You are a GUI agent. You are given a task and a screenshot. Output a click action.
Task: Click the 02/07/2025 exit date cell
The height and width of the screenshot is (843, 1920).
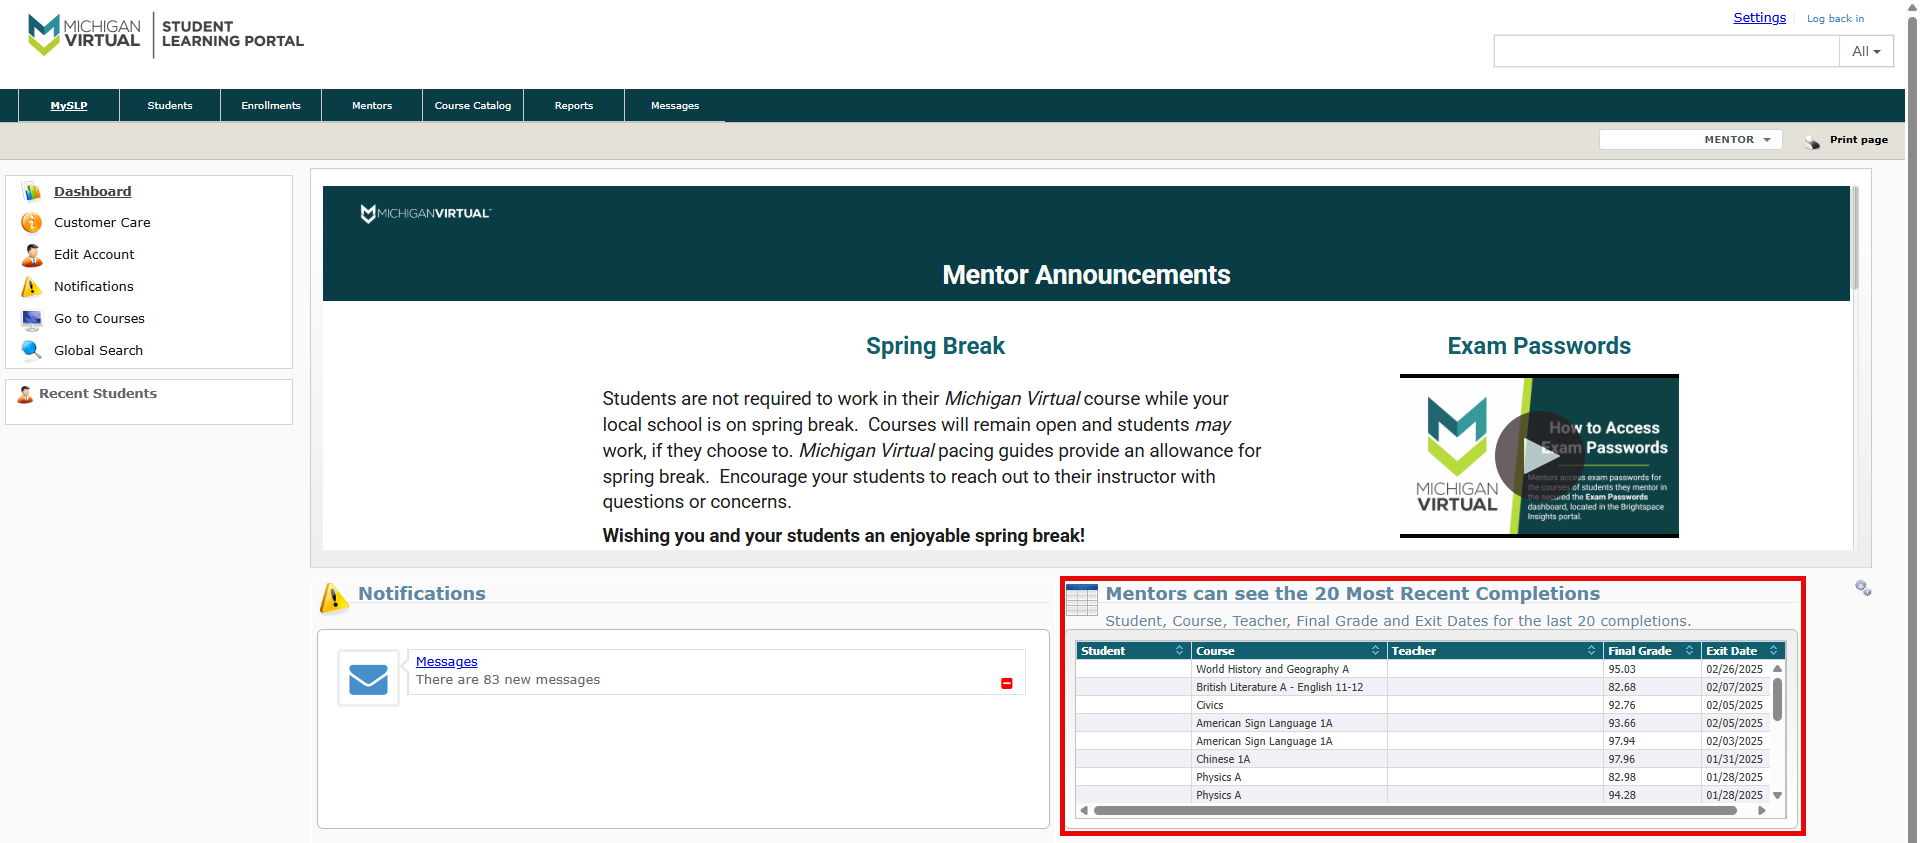(1736, 687)
